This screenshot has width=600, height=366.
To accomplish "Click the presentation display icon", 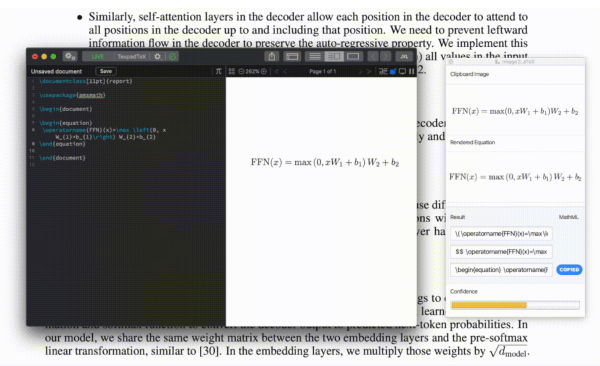I will tap(403, 71).
